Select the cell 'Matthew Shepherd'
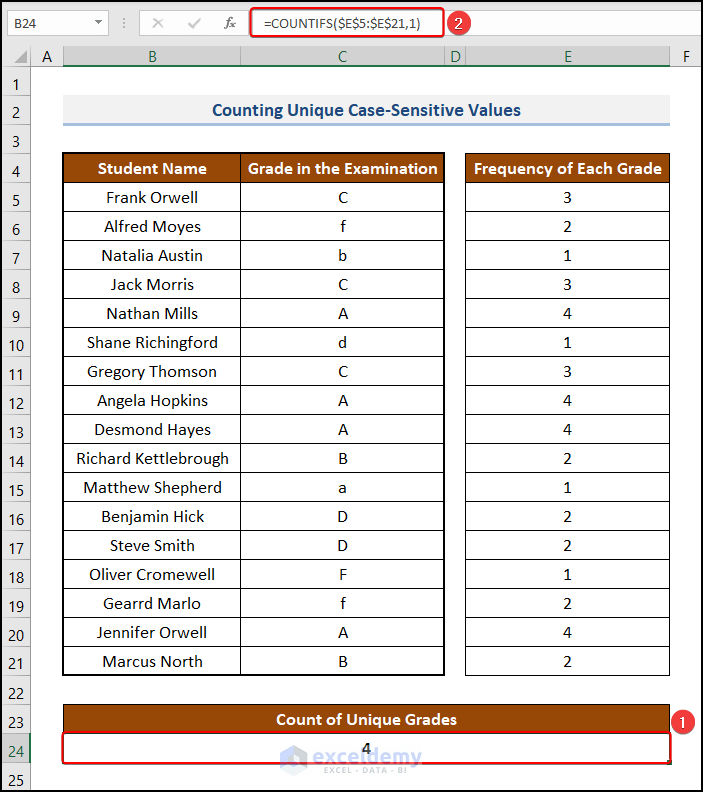703x792 pixels. 152,487
